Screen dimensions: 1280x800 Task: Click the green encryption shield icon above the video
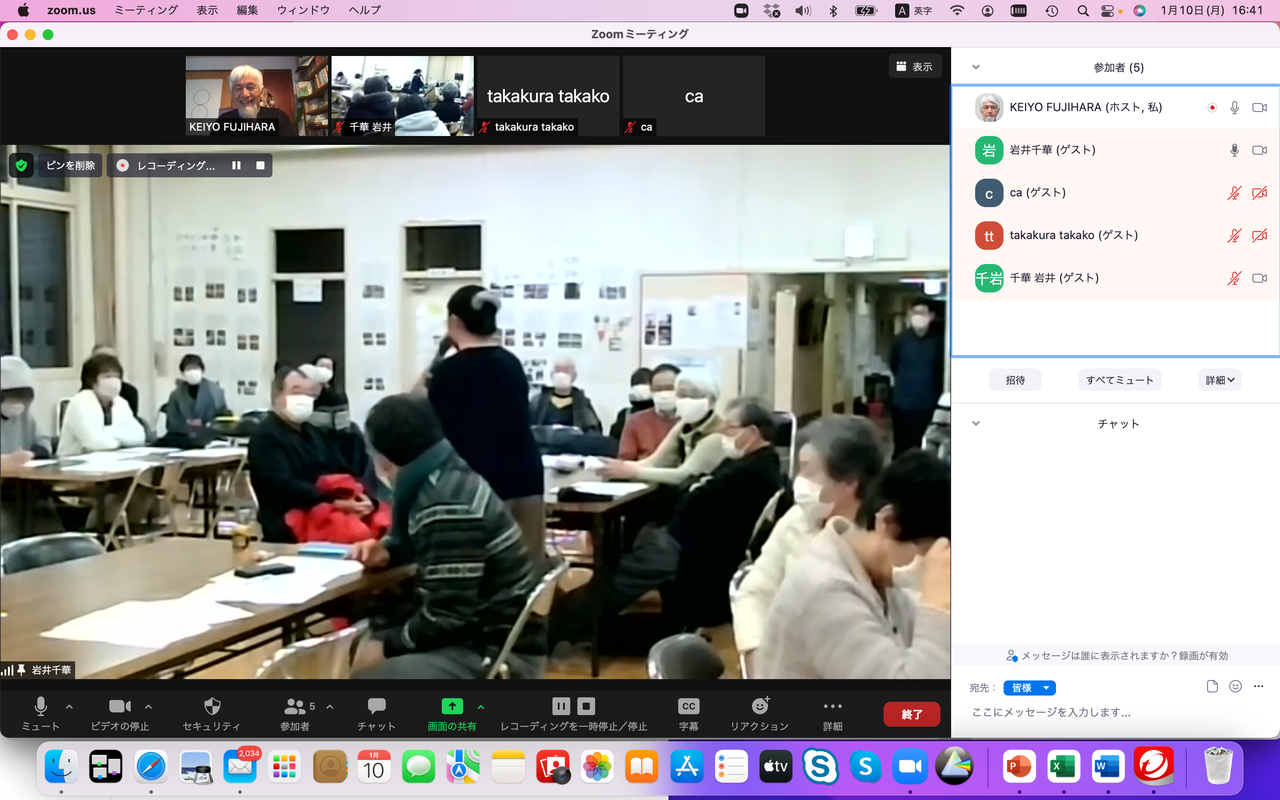click(22, 165)
